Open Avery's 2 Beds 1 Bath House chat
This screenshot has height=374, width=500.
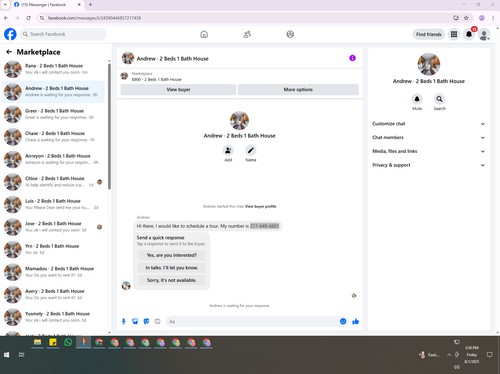click(53, 294)
